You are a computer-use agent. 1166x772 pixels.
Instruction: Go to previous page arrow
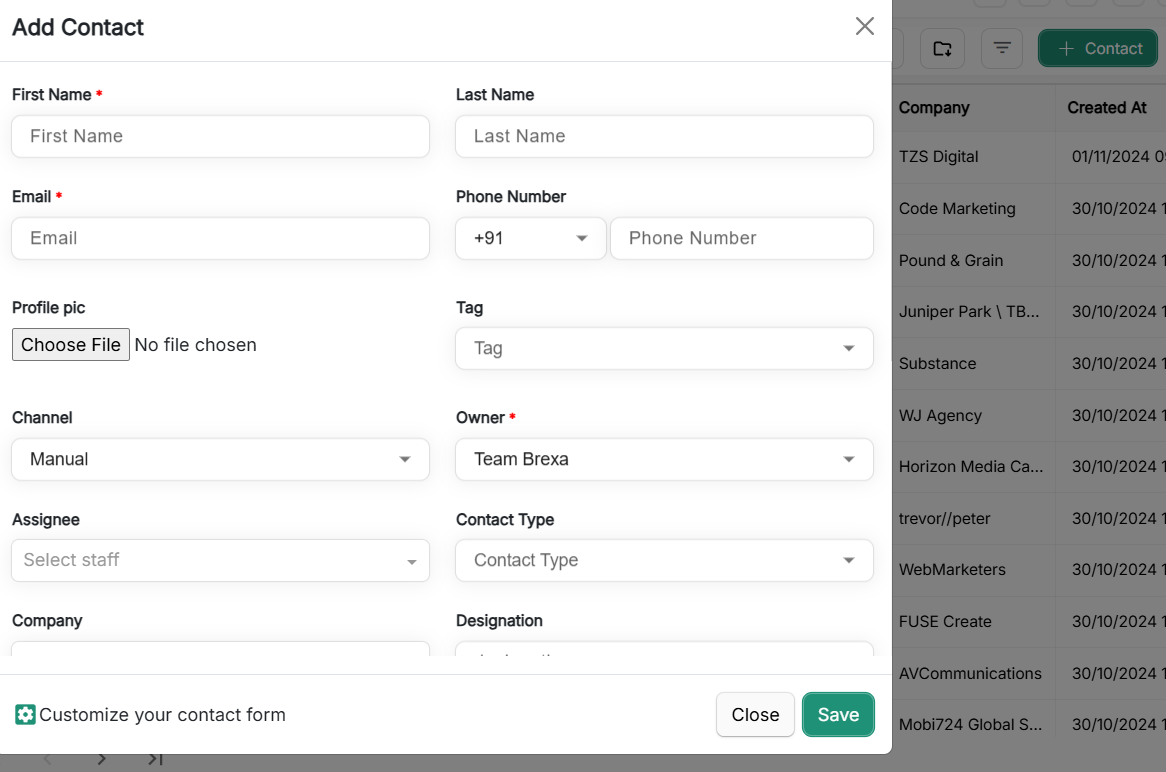tap(47, 760)
